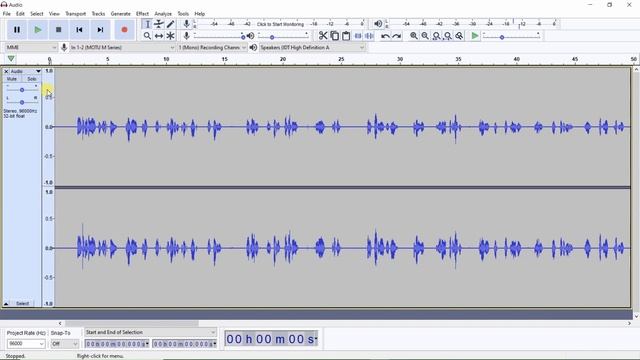Click the audio position time display
The height and width of the screenshot is (360, 640).
[271, 339]
